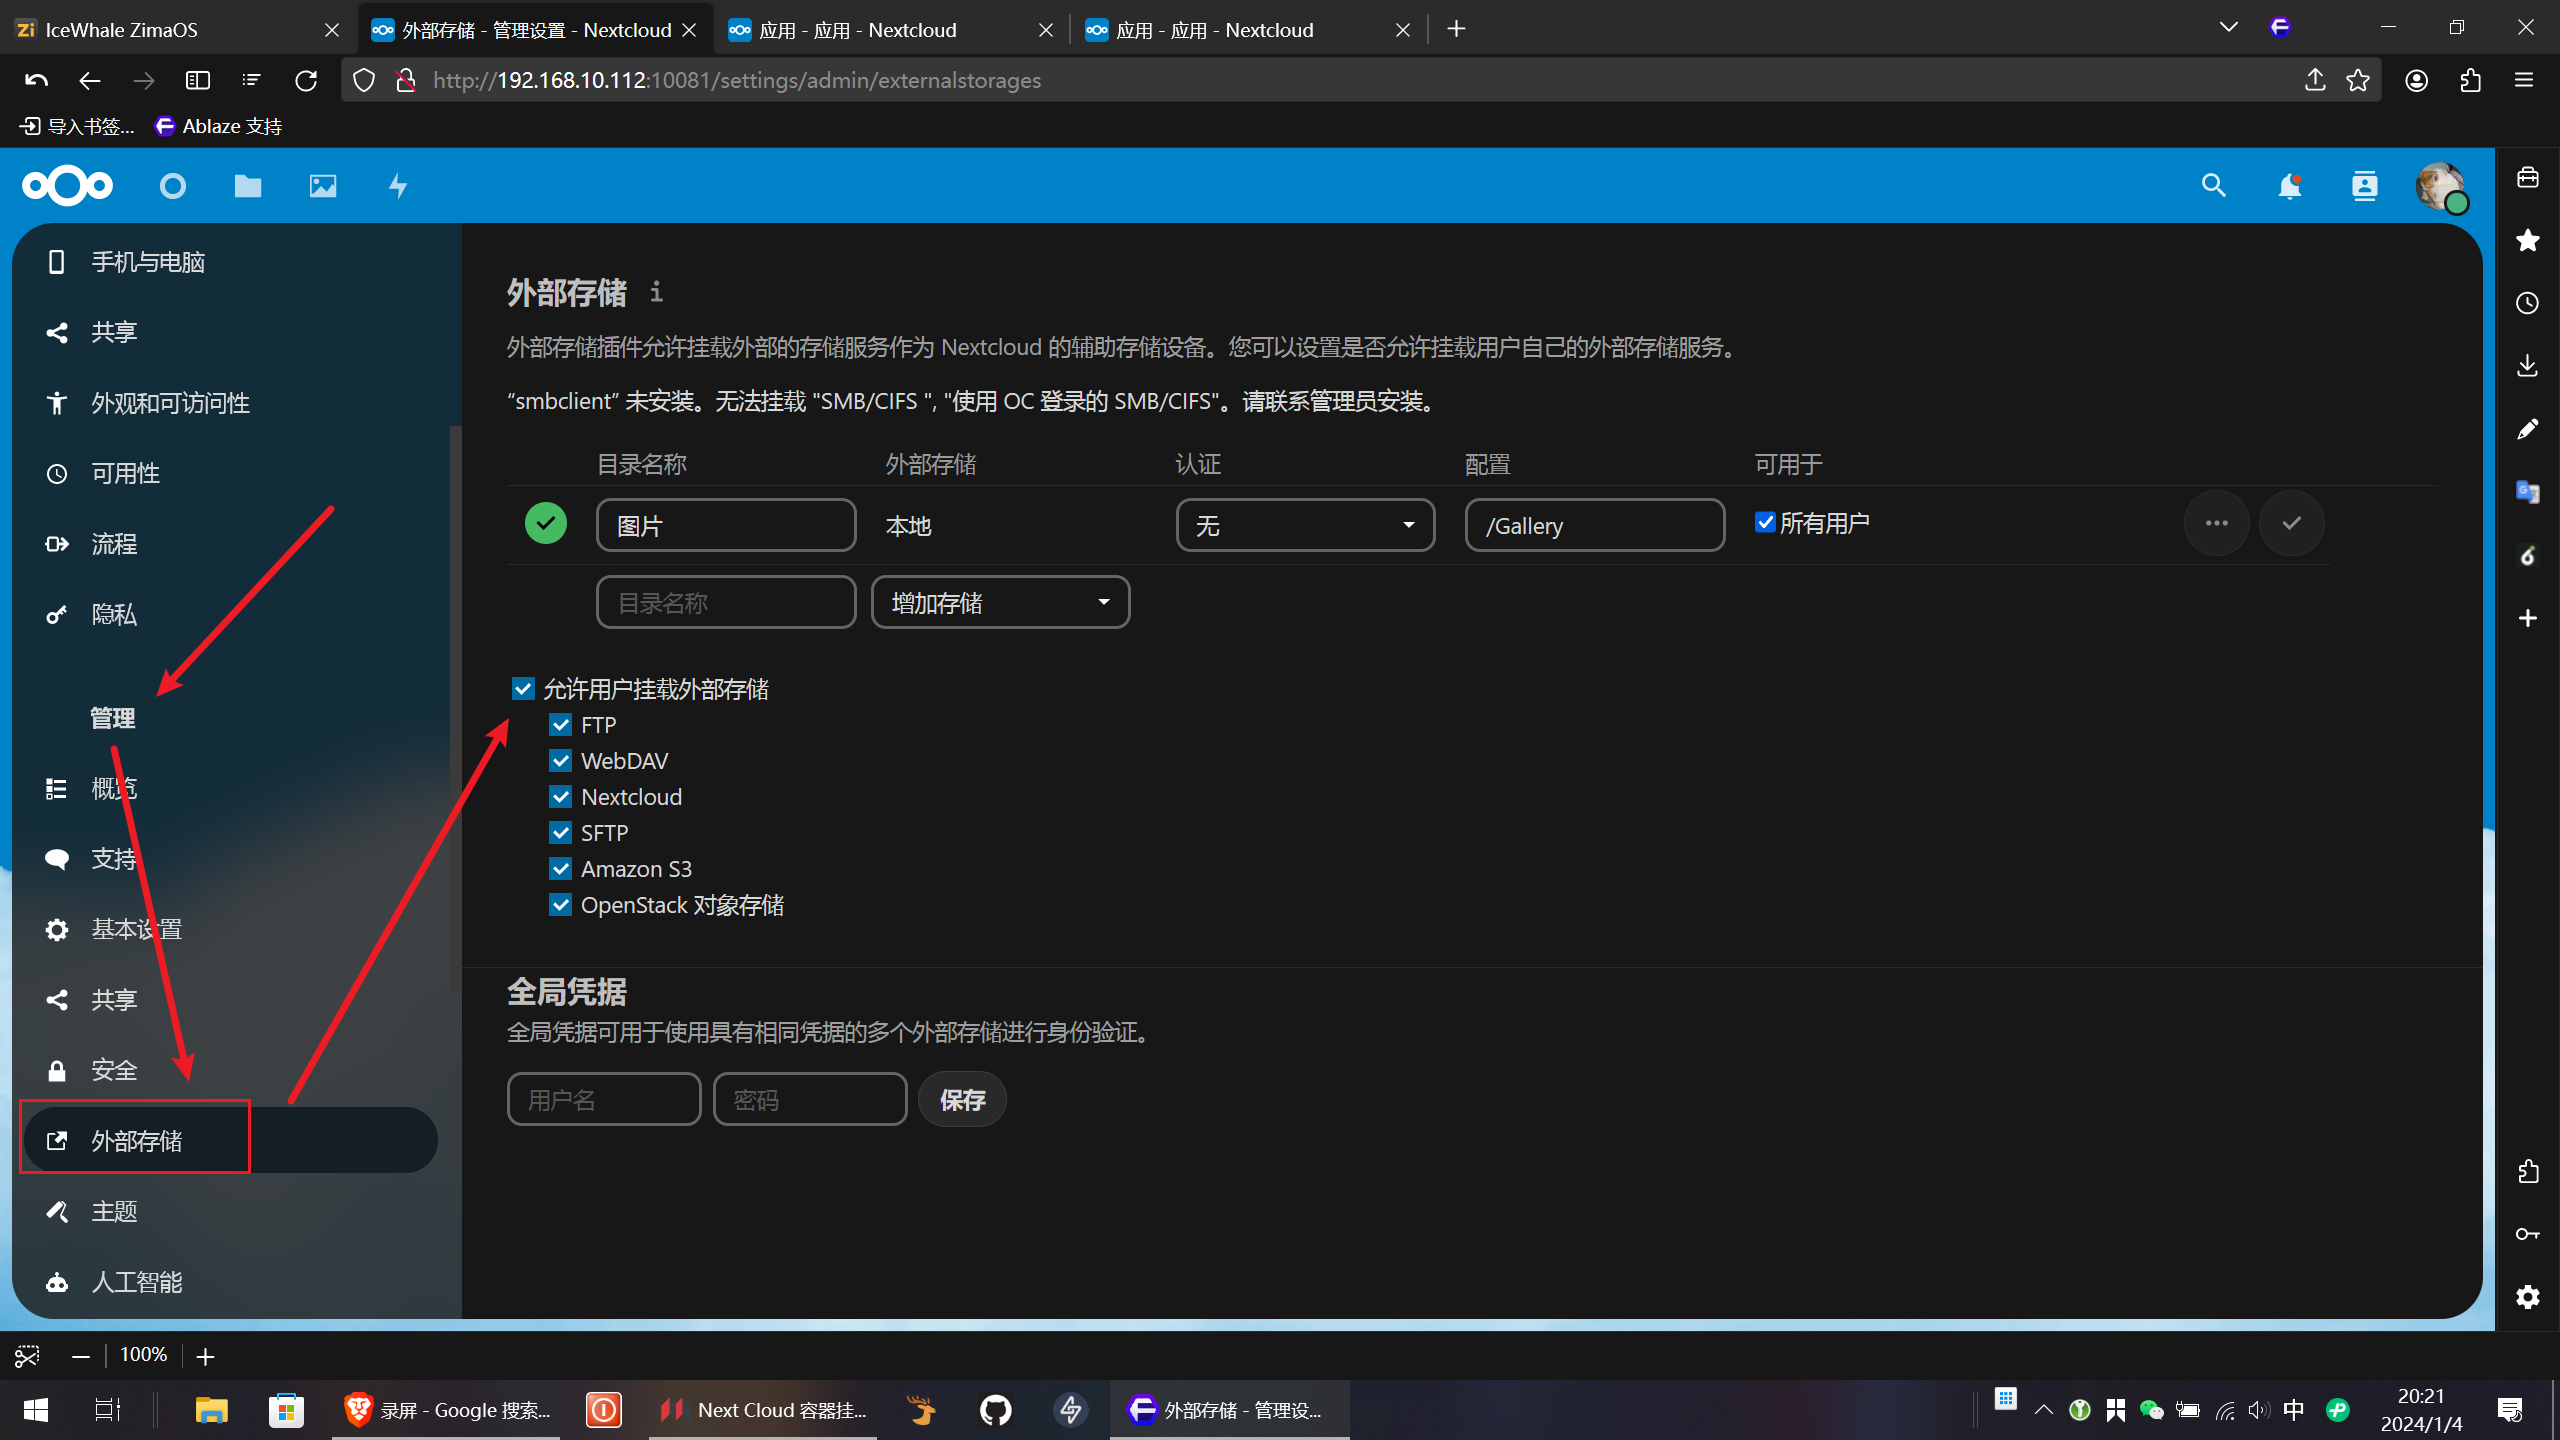Open 隐私 settings section

[x=230, y=614]
